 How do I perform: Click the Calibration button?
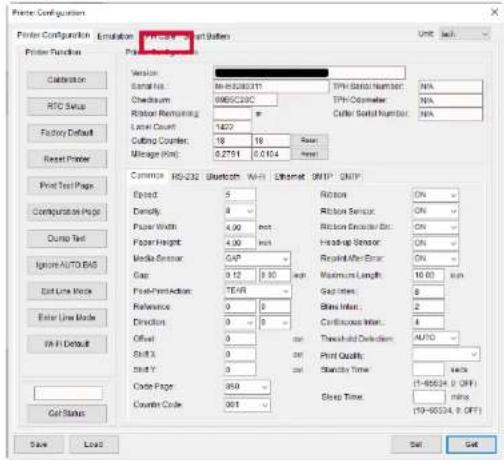coord(67,80)
